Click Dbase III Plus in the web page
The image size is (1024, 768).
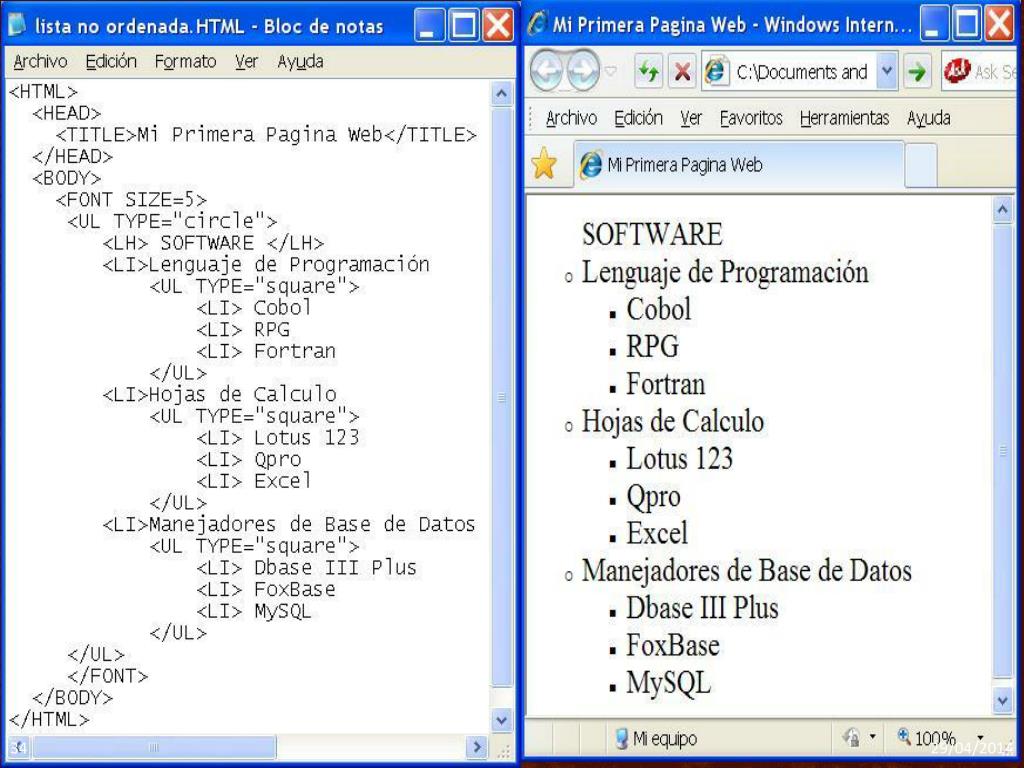[x=703, y=608]
